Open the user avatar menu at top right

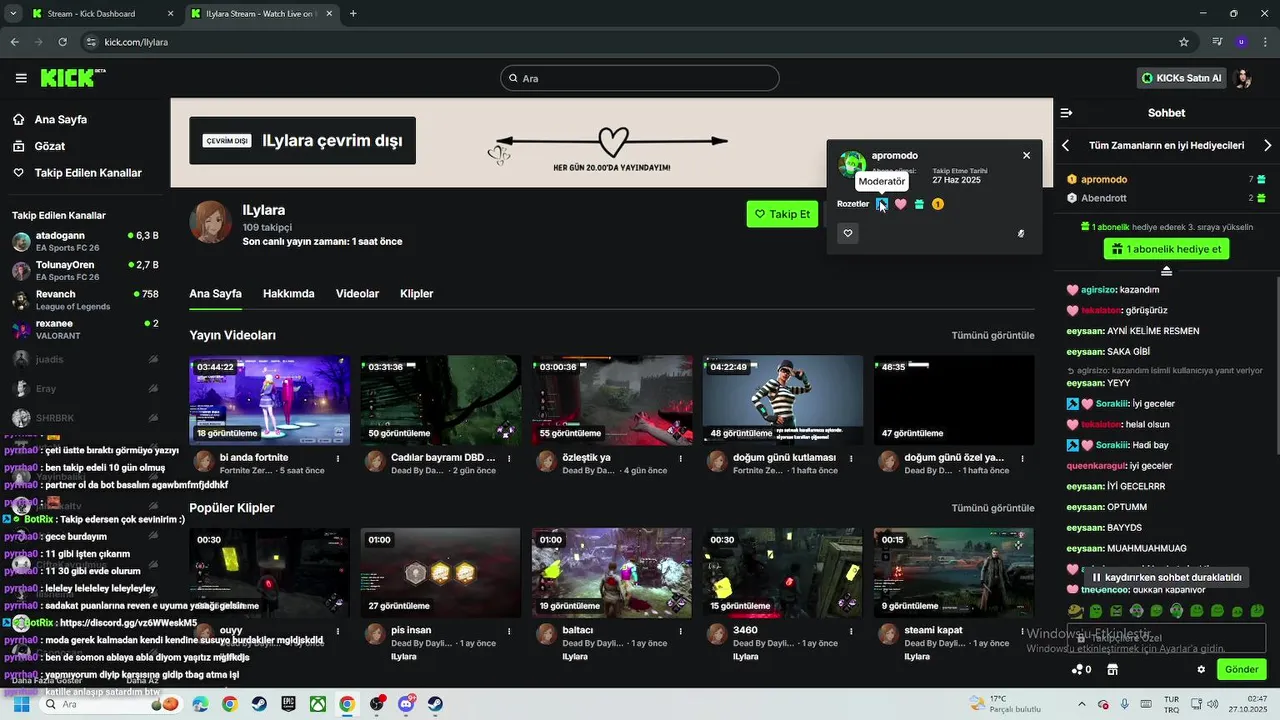(1243, 78)
